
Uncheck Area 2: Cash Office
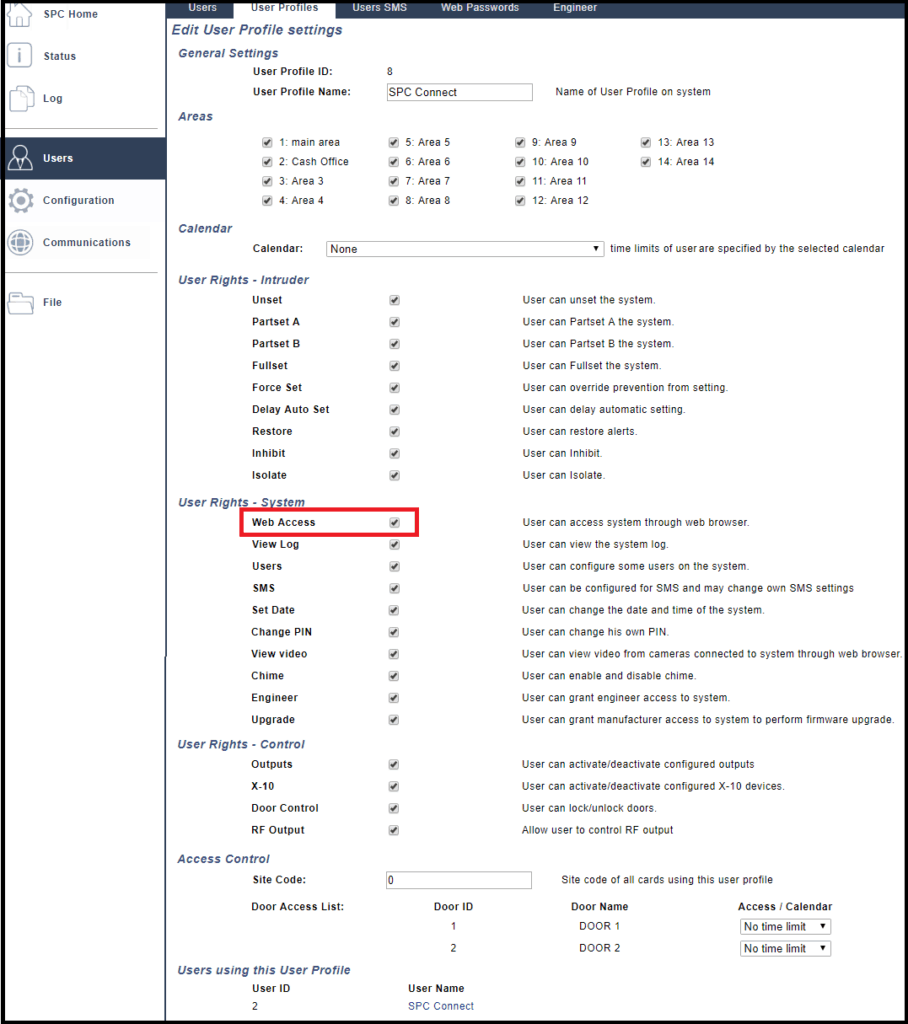[x=266, y=161]
